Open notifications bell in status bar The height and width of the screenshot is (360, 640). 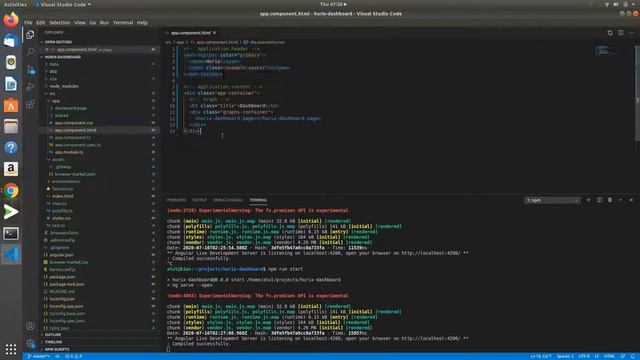[633, 356]
